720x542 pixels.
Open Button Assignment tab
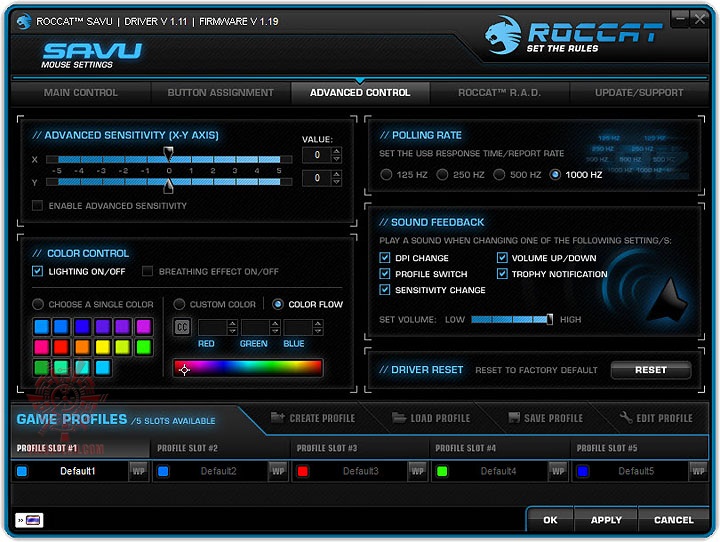click(220, 93)
